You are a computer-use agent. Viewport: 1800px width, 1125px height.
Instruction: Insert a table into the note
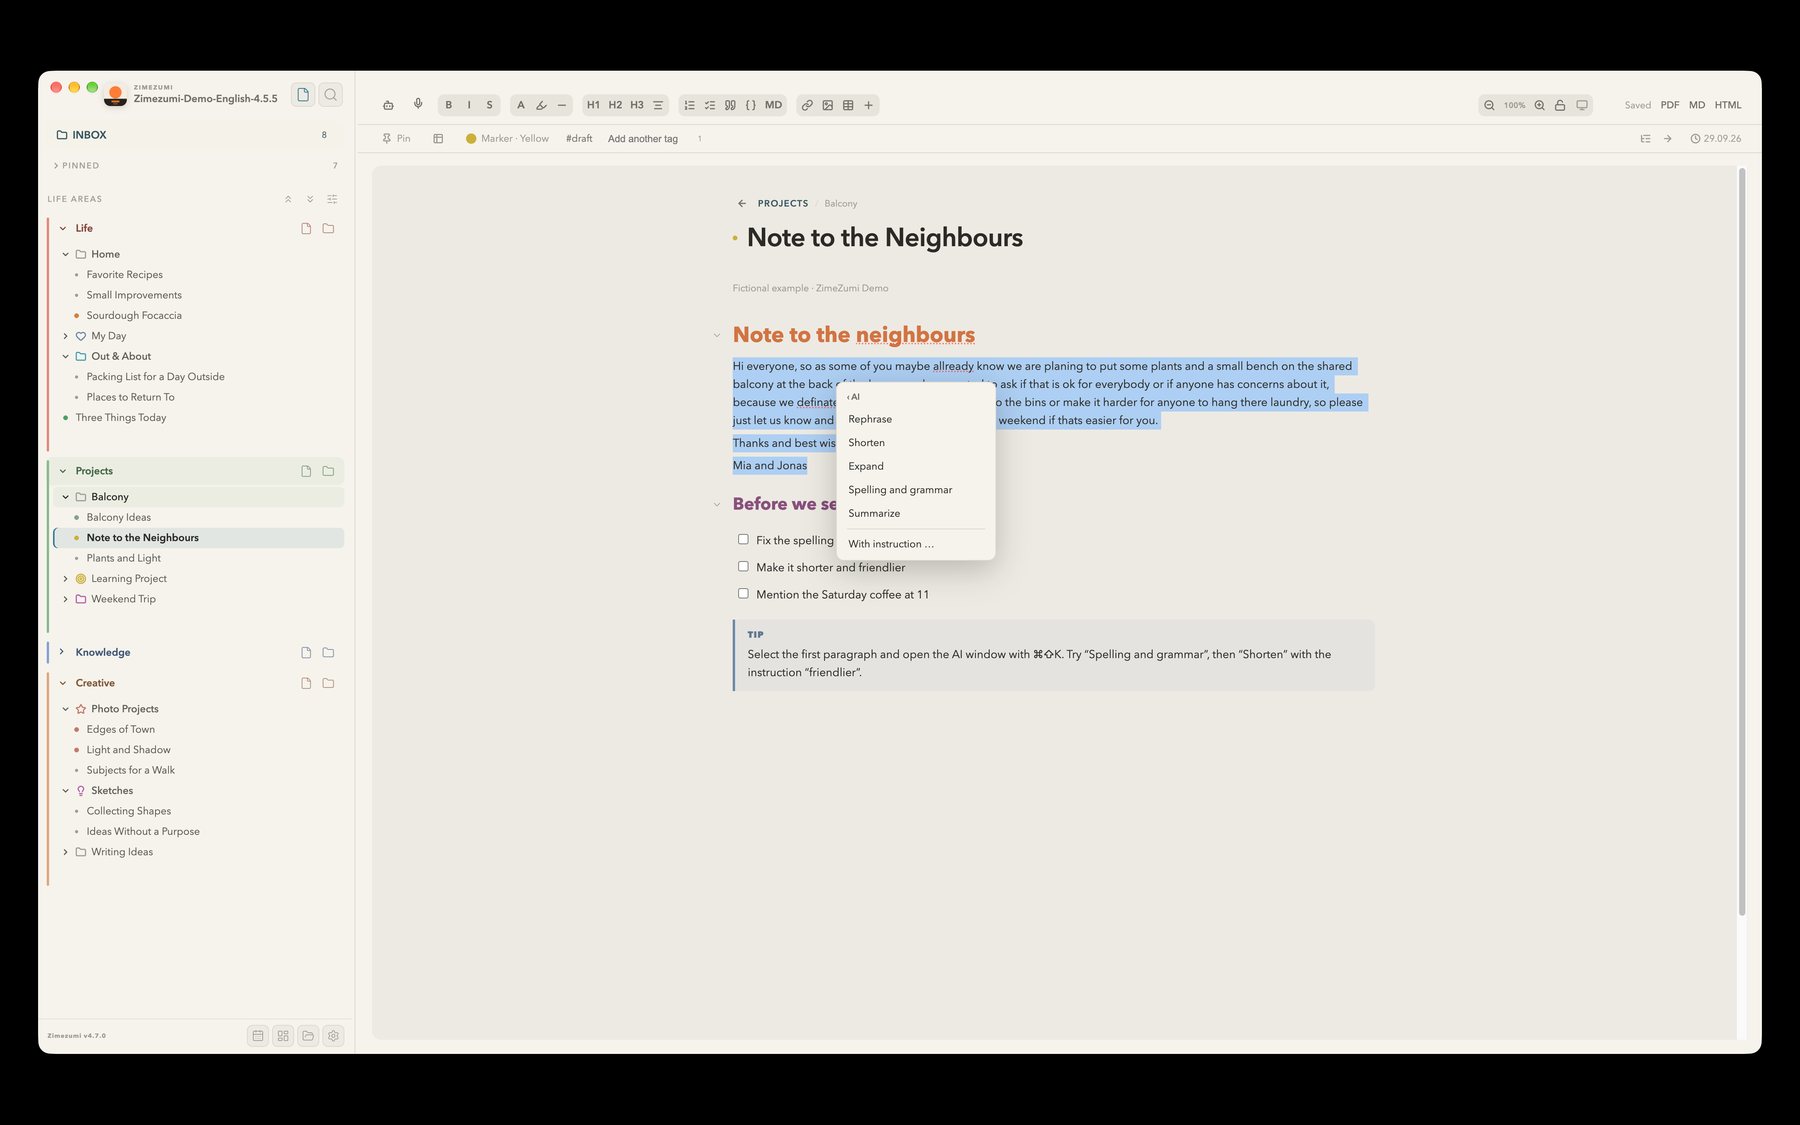tap(848, 105)
